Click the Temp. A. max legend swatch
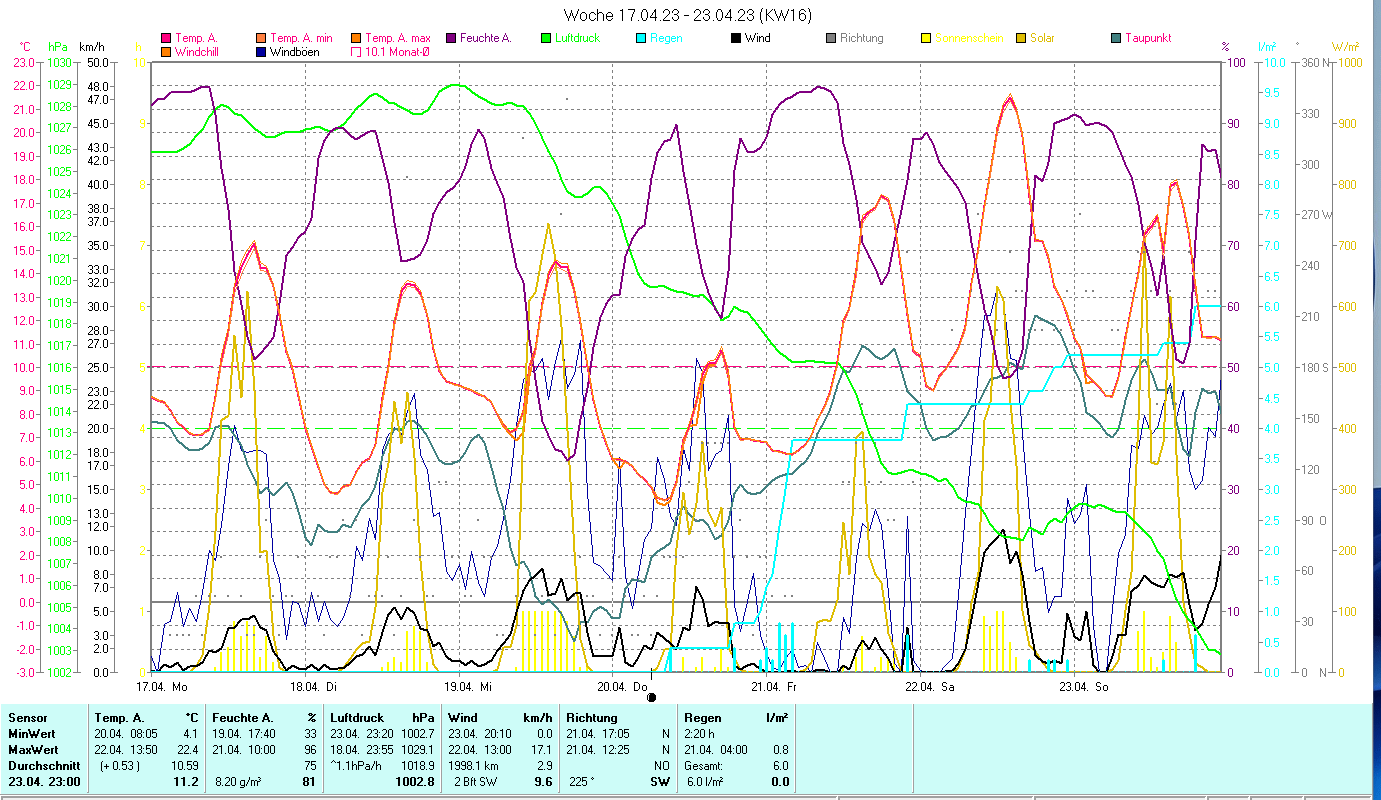Image resolution: width=1381 pixels, height=800 pixels. [356, 38]
